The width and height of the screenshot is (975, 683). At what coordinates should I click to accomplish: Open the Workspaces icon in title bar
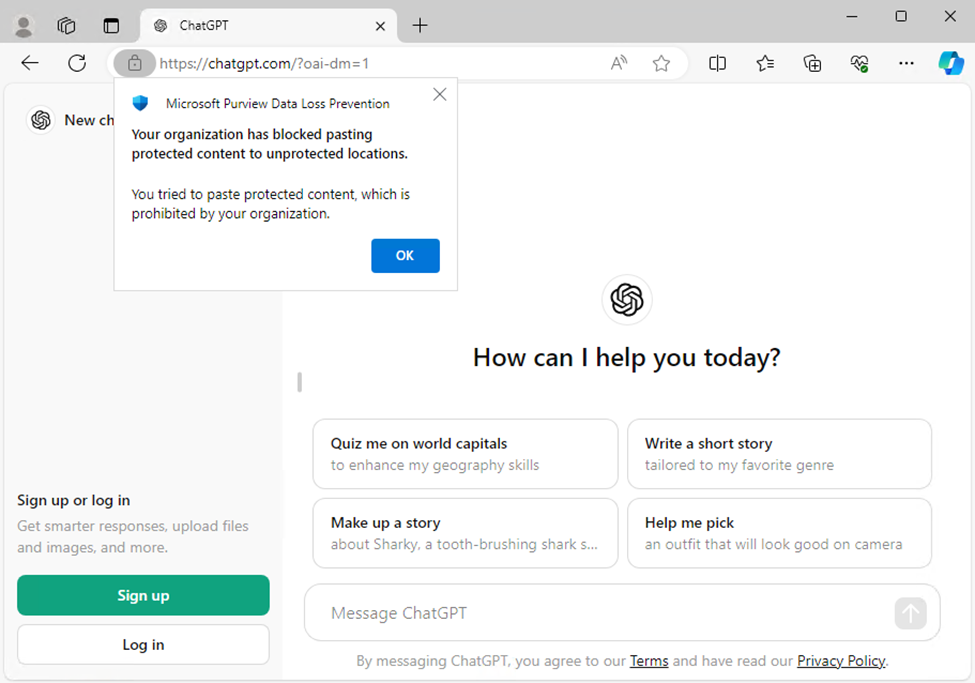[x=67, y=26]
